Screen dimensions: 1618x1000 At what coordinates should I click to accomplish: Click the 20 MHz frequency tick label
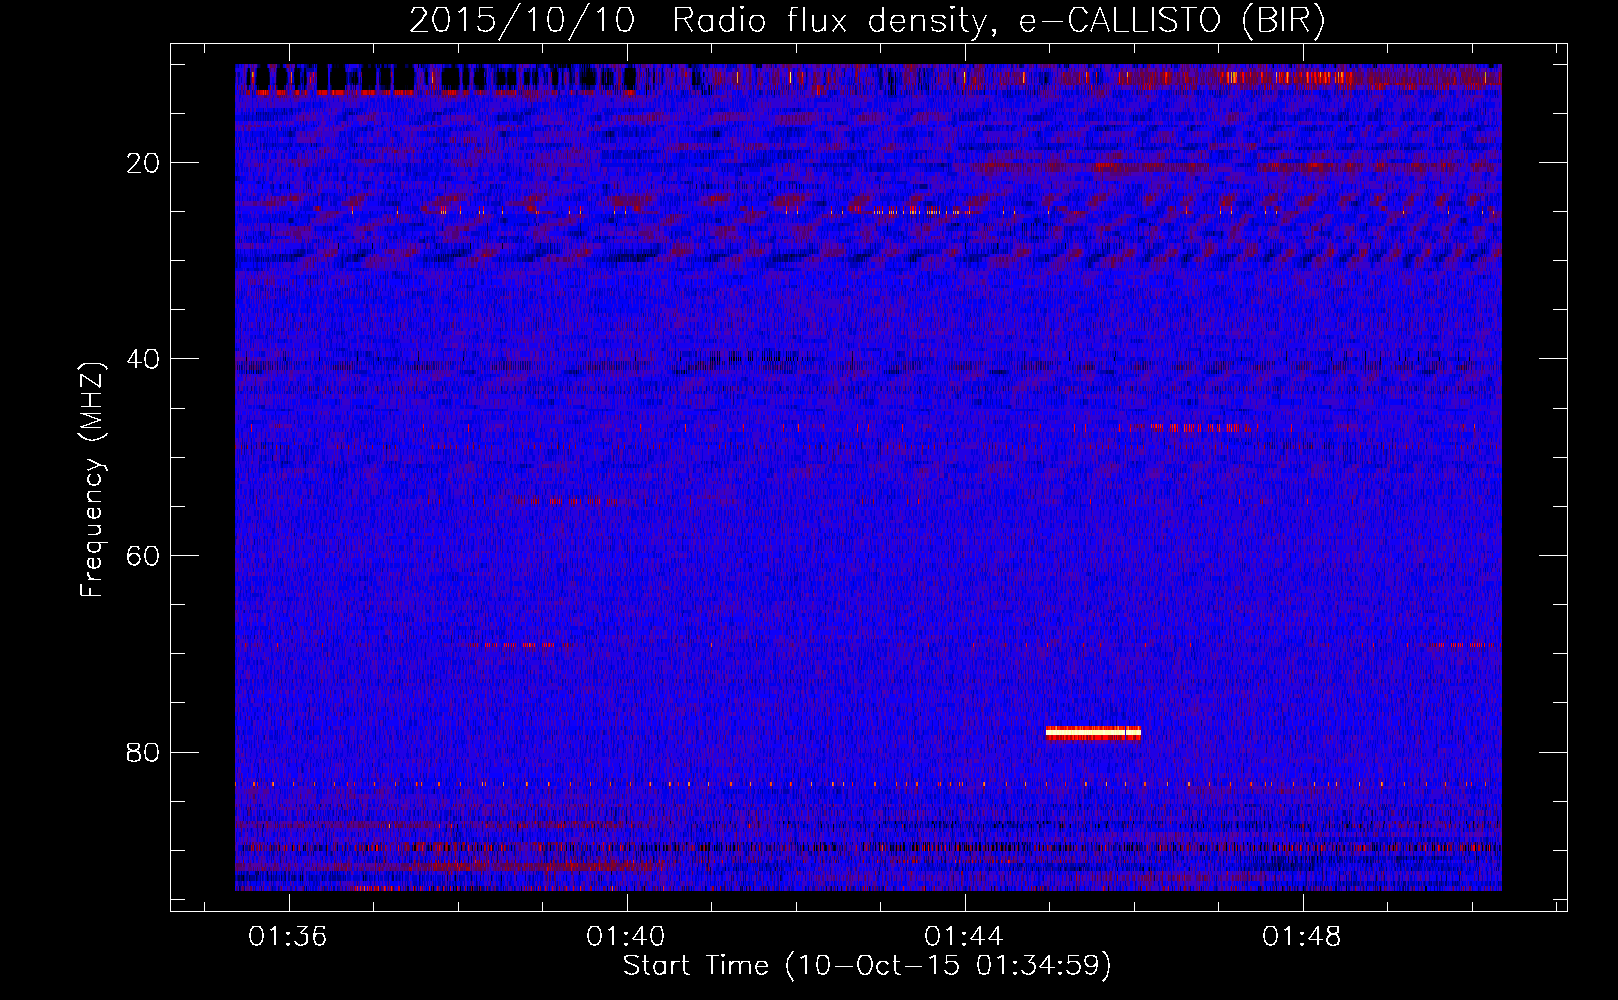click(x=144, y=163)
